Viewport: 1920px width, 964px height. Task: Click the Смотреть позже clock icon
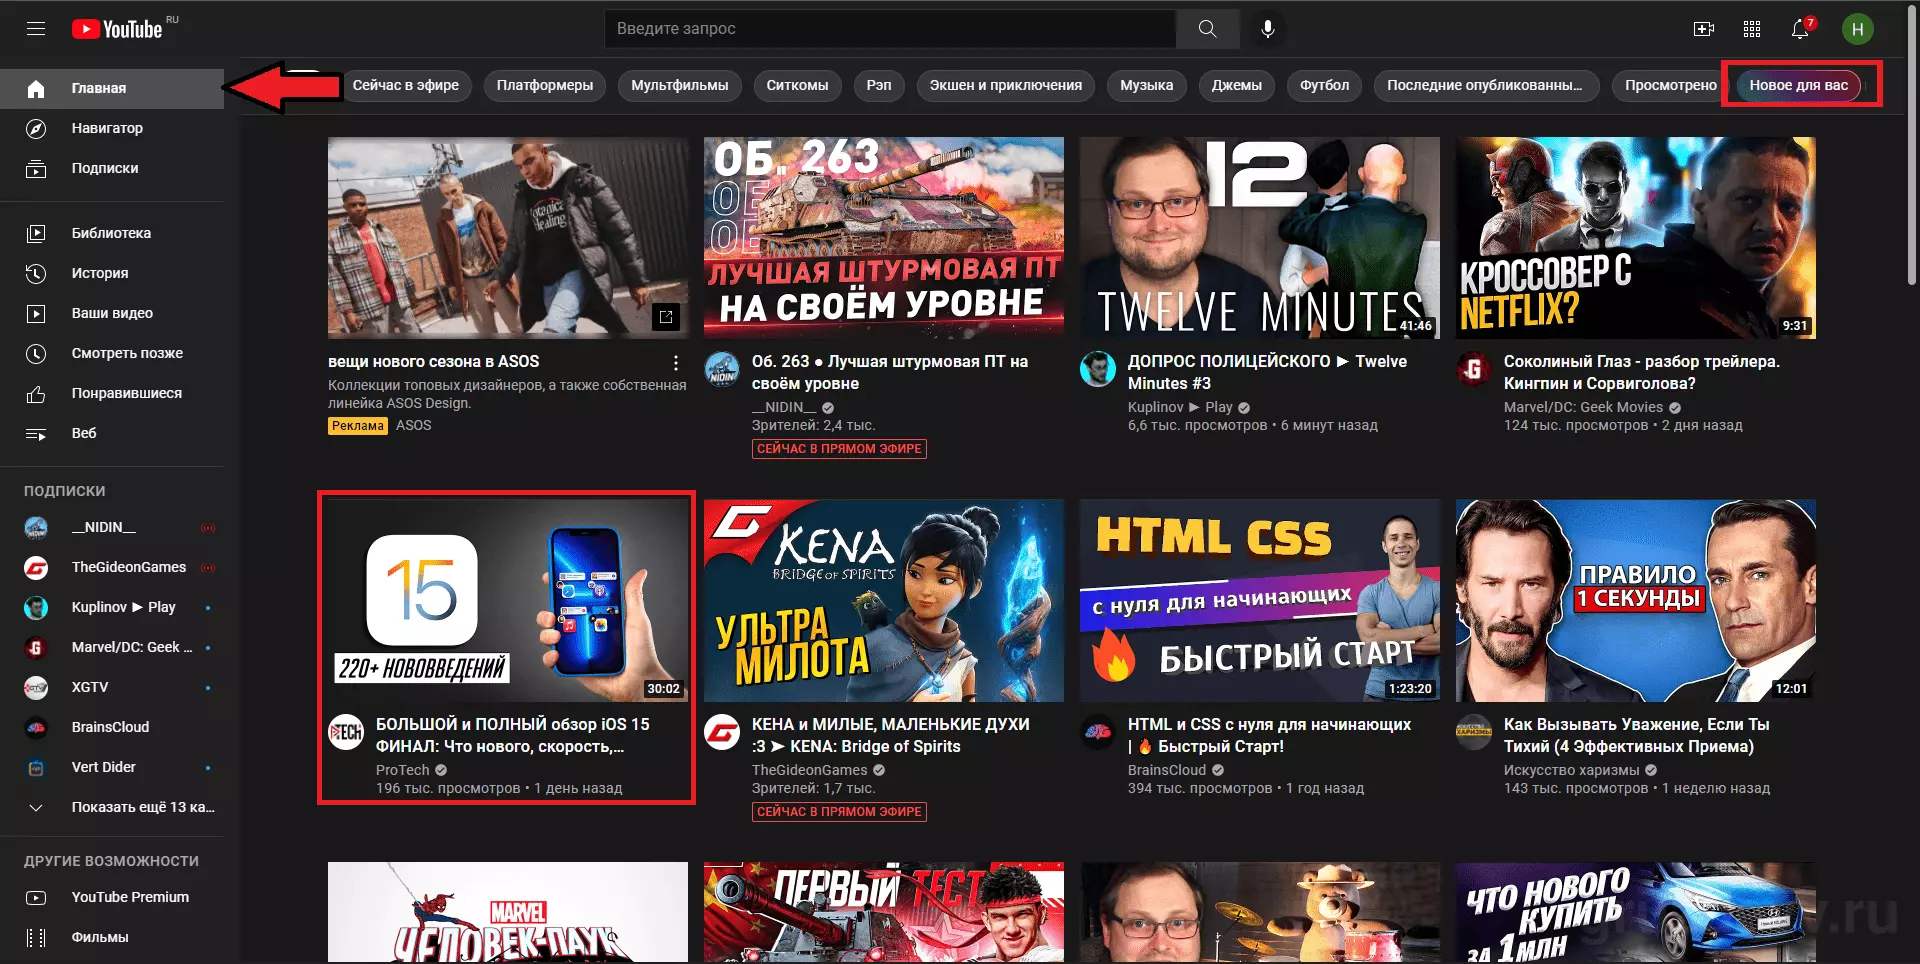(36, 353)
